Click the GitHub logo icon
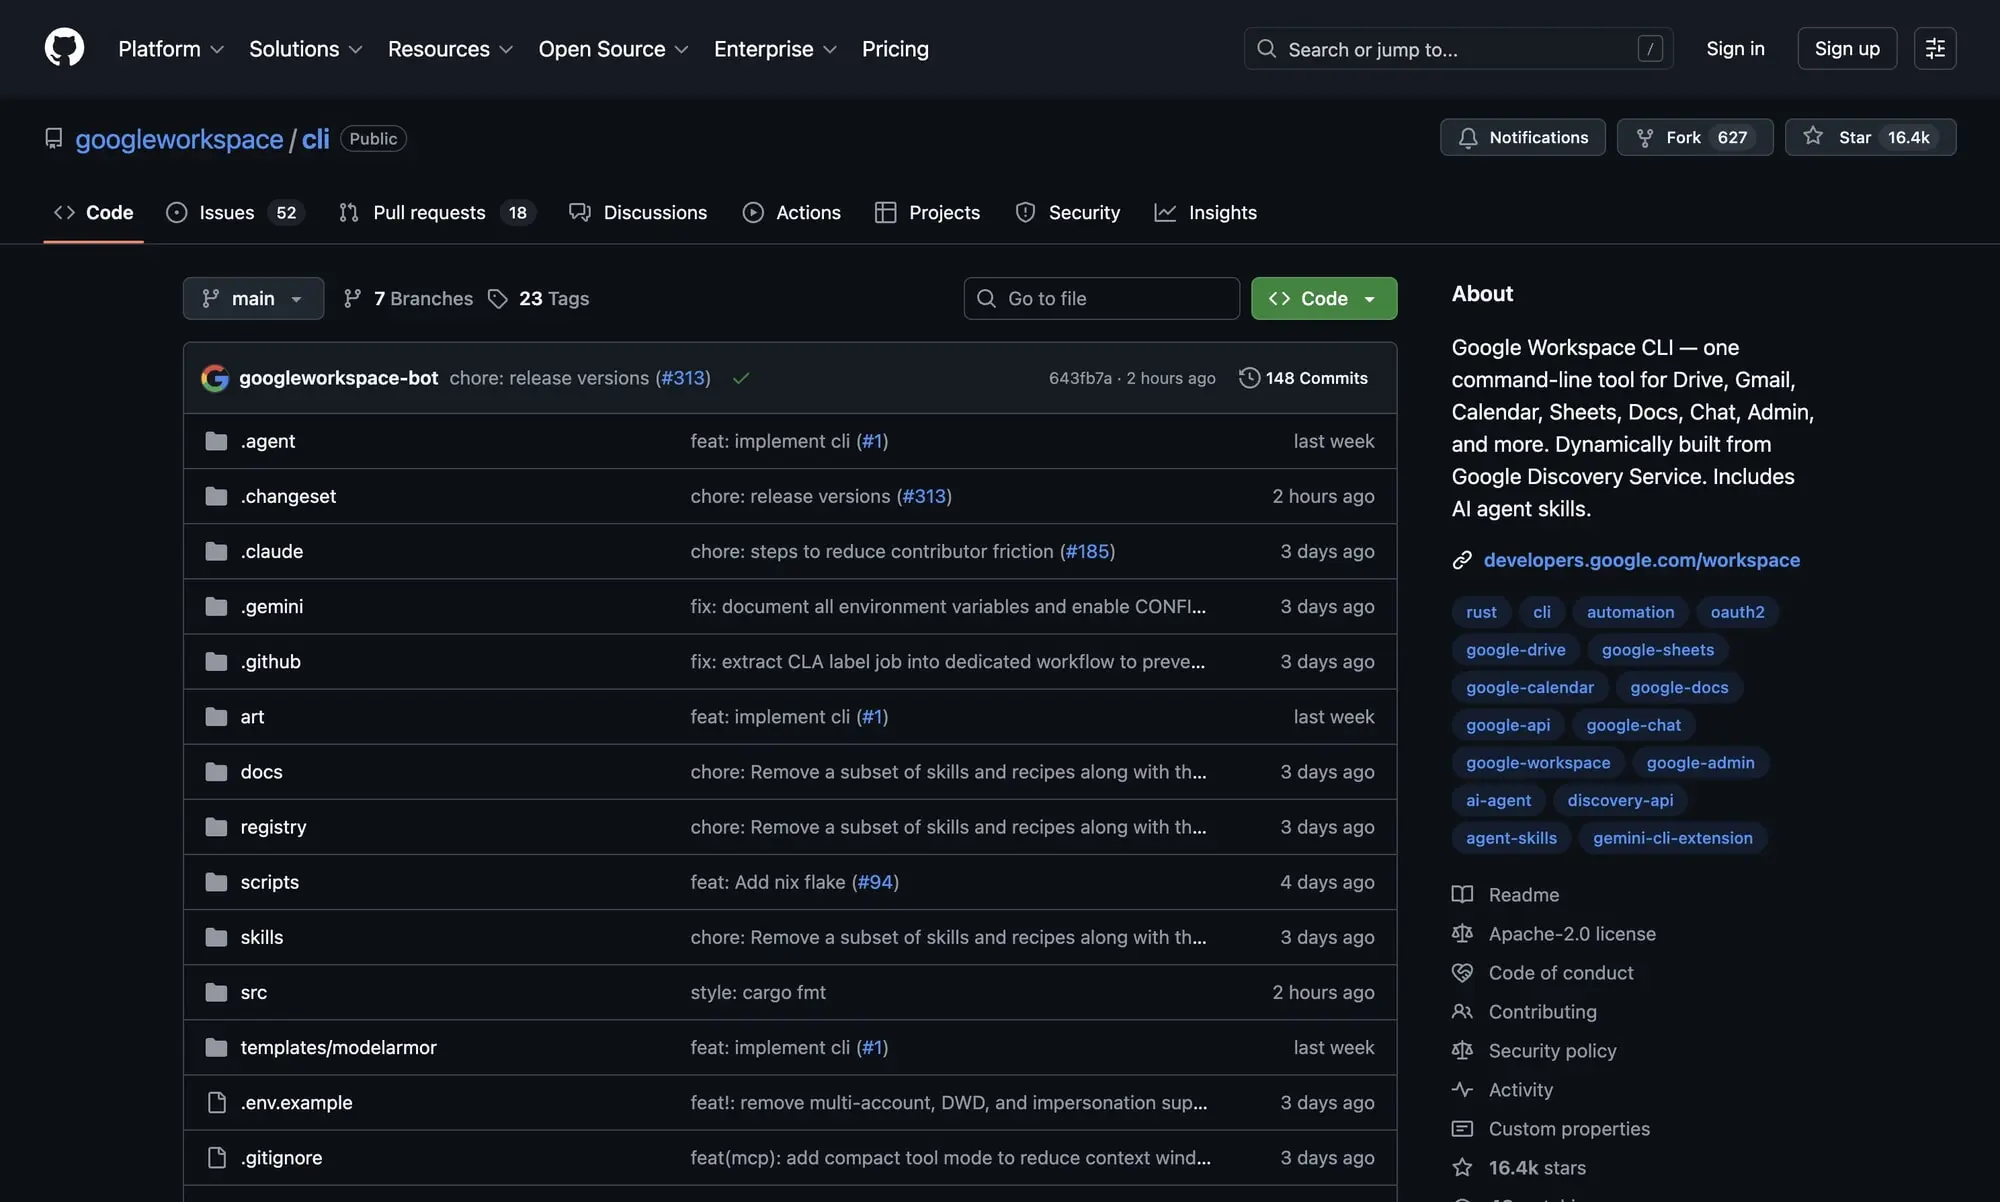2000x1202 pixels. click(x=64, y=48)
